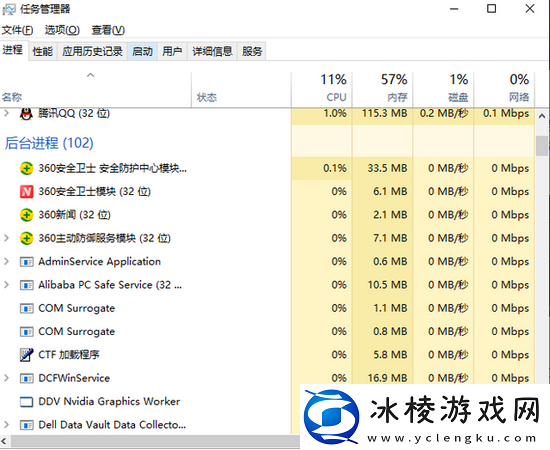Click the 33.5 MB memory value
550x450 pixels.
[387, 168]
